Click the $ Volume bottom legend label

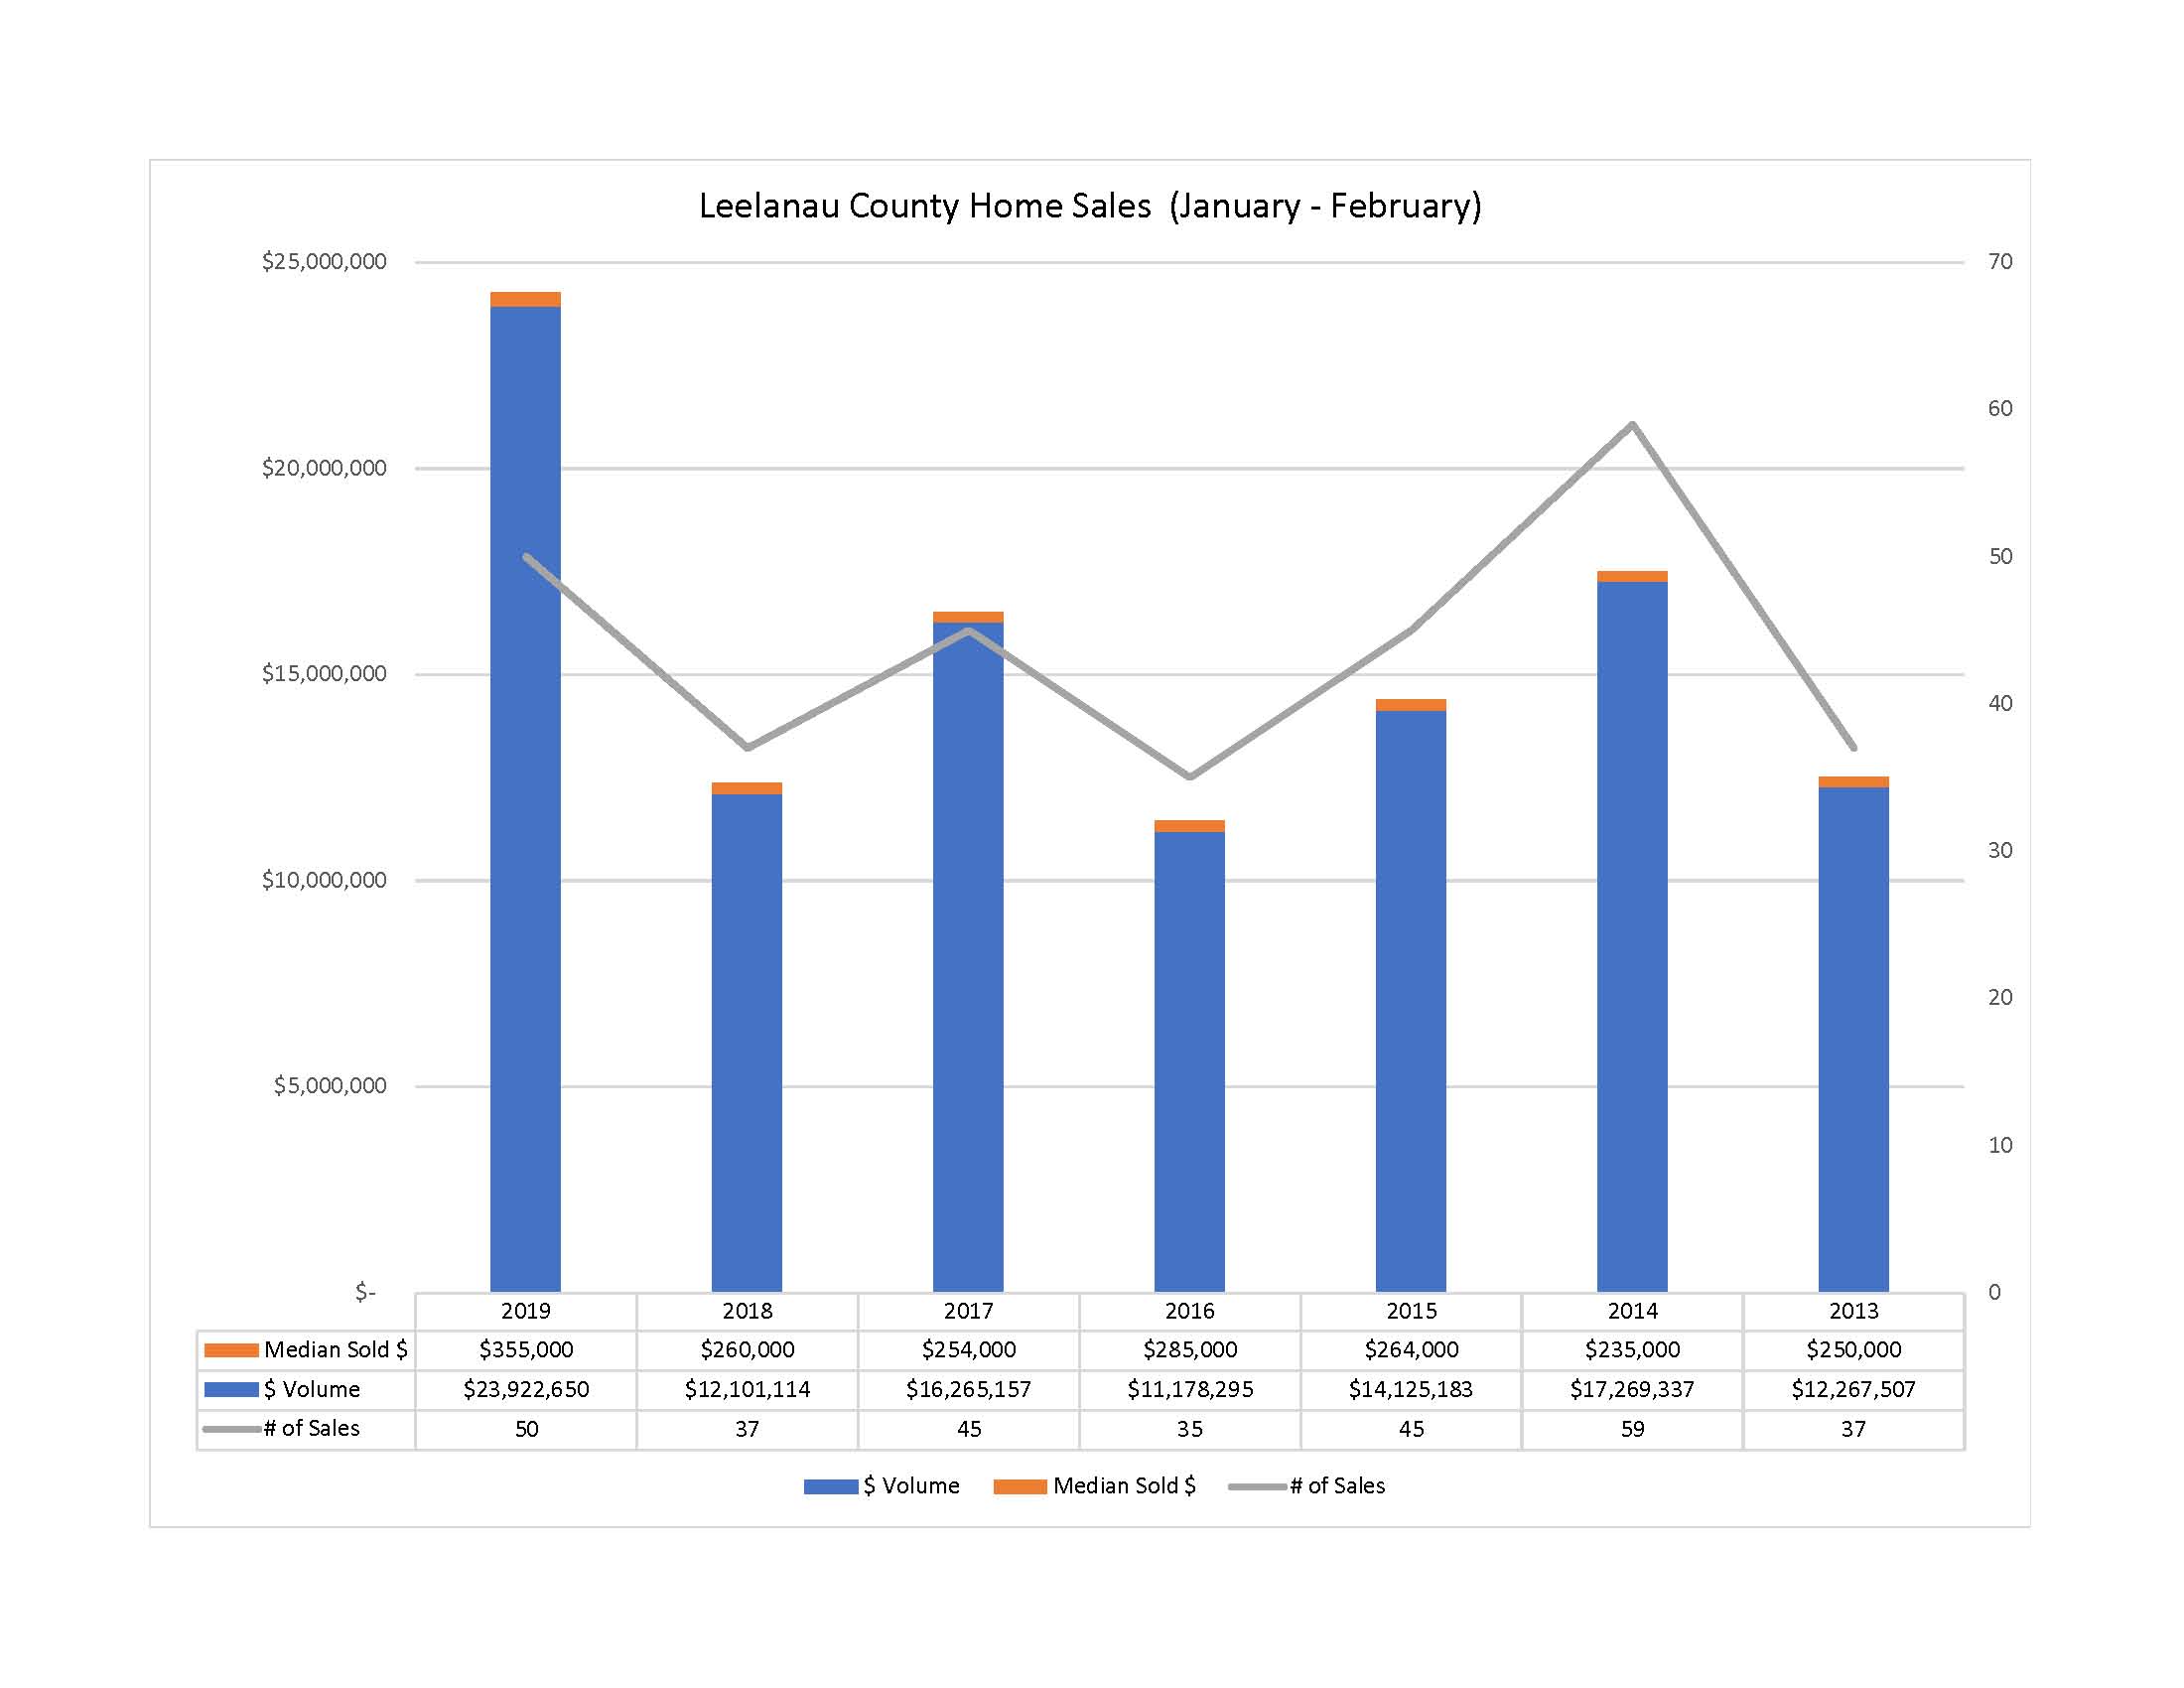point(911,1486)
